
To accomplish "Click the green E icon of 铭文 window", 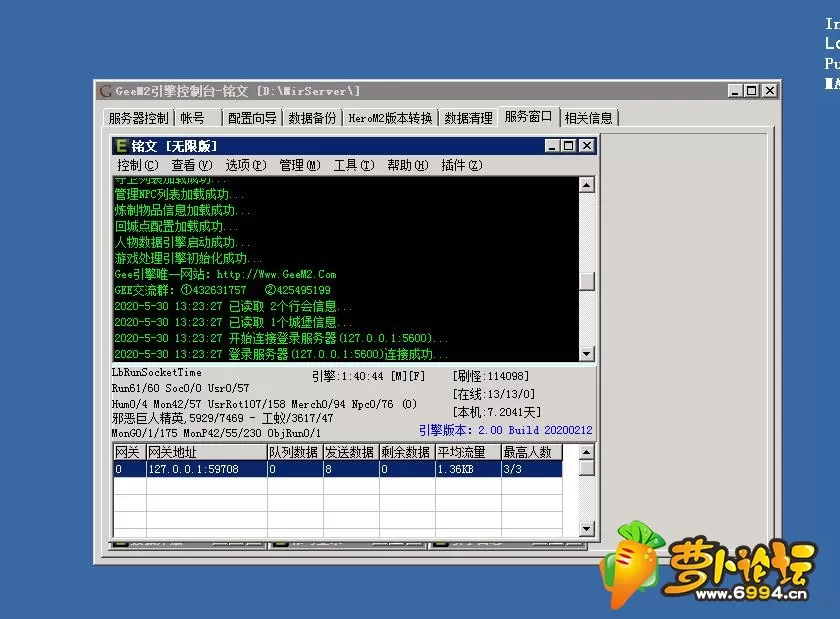I will point(122,146).
